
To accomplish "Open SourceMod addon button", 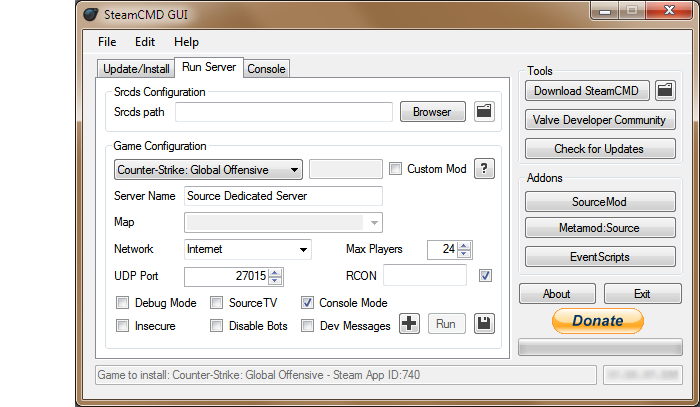I will (600, 202).
